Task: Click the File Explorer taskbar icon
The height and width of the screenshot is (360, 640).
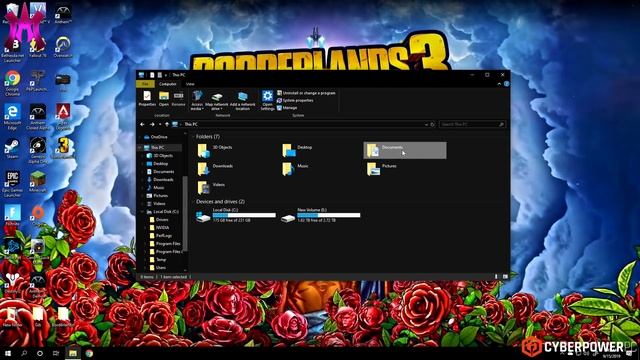Action: pos(73,353)
